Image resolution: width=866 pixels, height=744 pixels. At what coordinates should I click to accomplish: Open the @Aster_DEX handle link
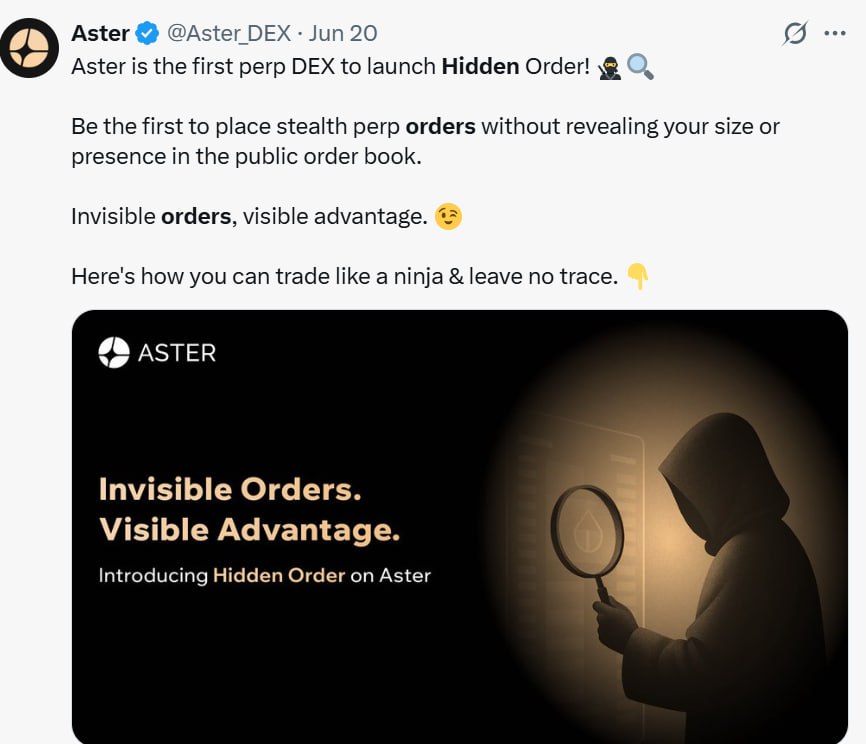(x=228, y=33)
